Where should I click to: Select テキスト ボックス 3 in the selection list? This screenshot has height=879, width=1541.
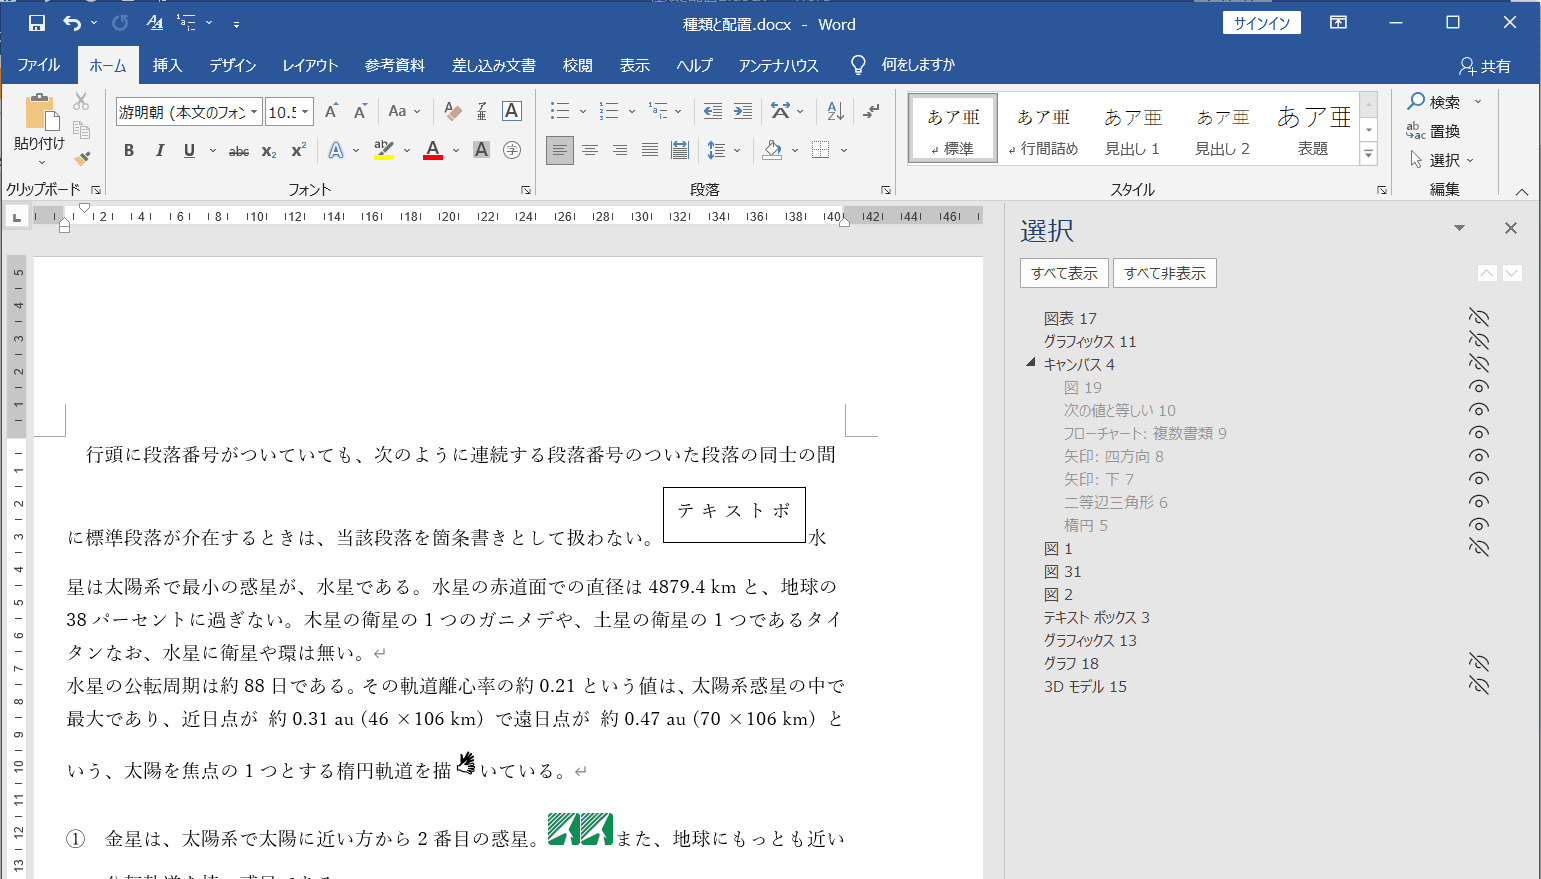tap(1096, 617)
